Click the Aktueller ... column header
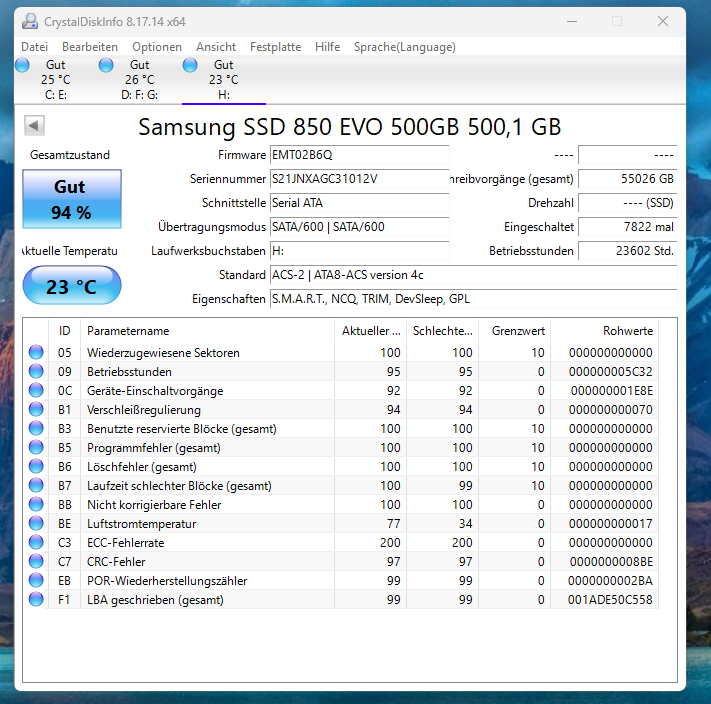The height and width of the screenshot is (704, 711). 370,331
